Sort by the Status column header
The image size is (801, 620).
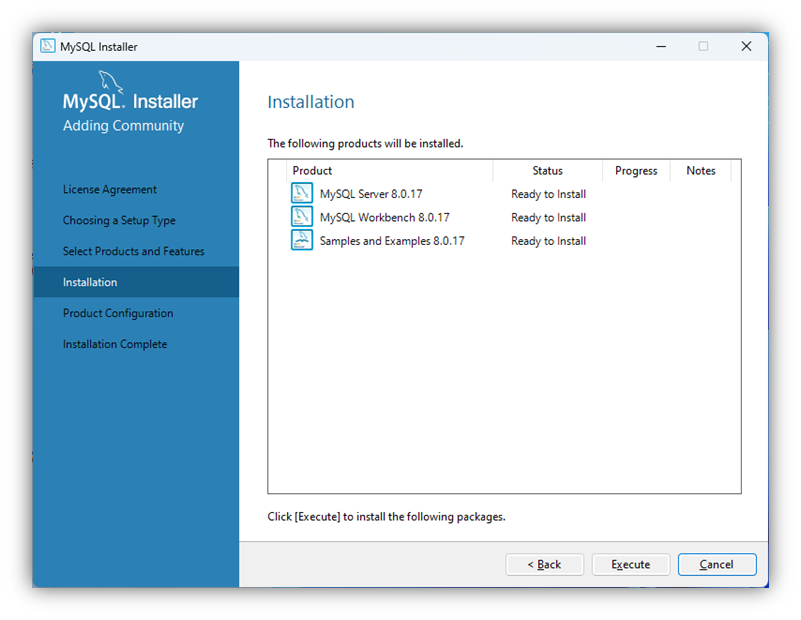point(548,171)
